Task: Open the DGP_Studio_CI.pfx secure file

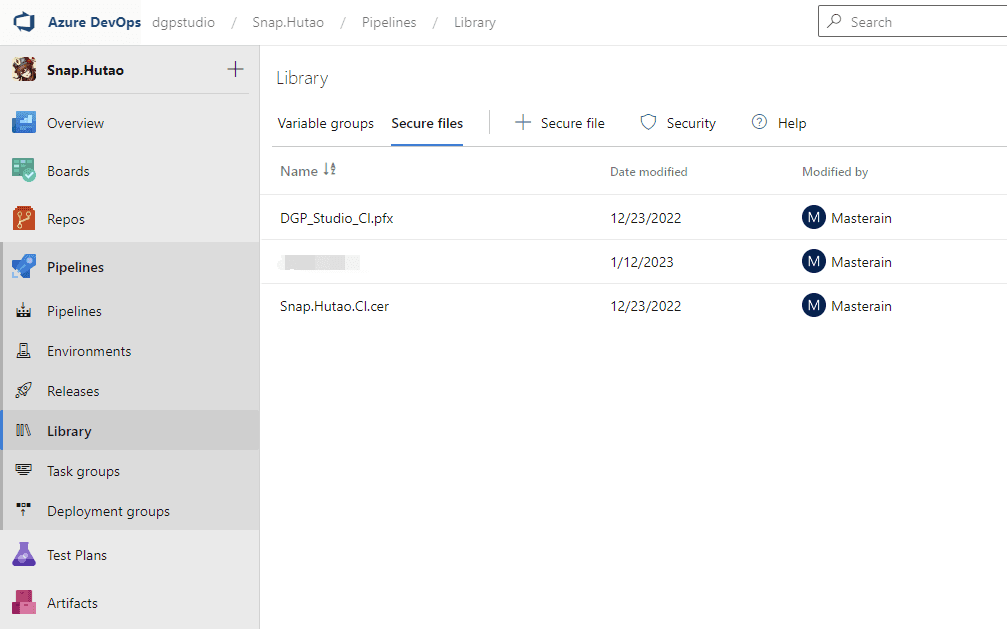Action: coord(337,218)
